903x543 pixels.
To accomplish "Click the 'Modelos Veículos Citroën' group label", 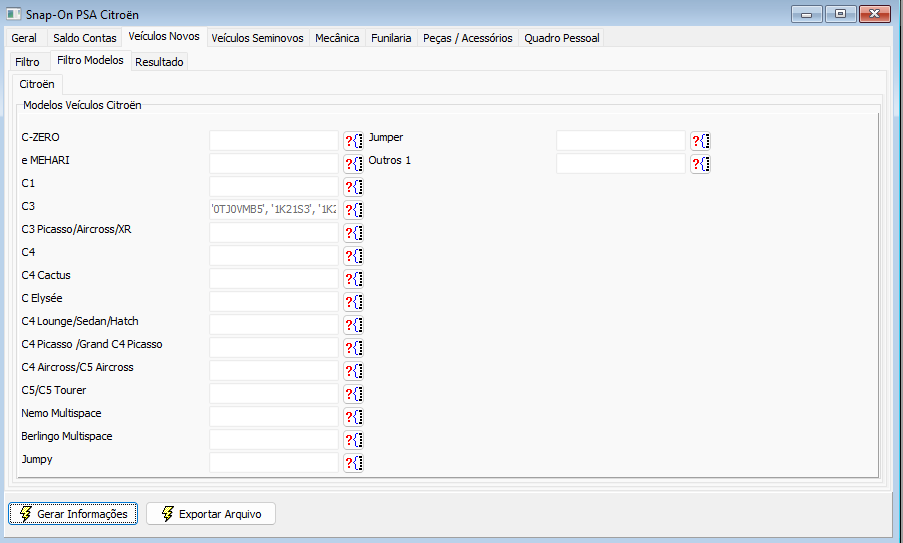I will [82, 105].
